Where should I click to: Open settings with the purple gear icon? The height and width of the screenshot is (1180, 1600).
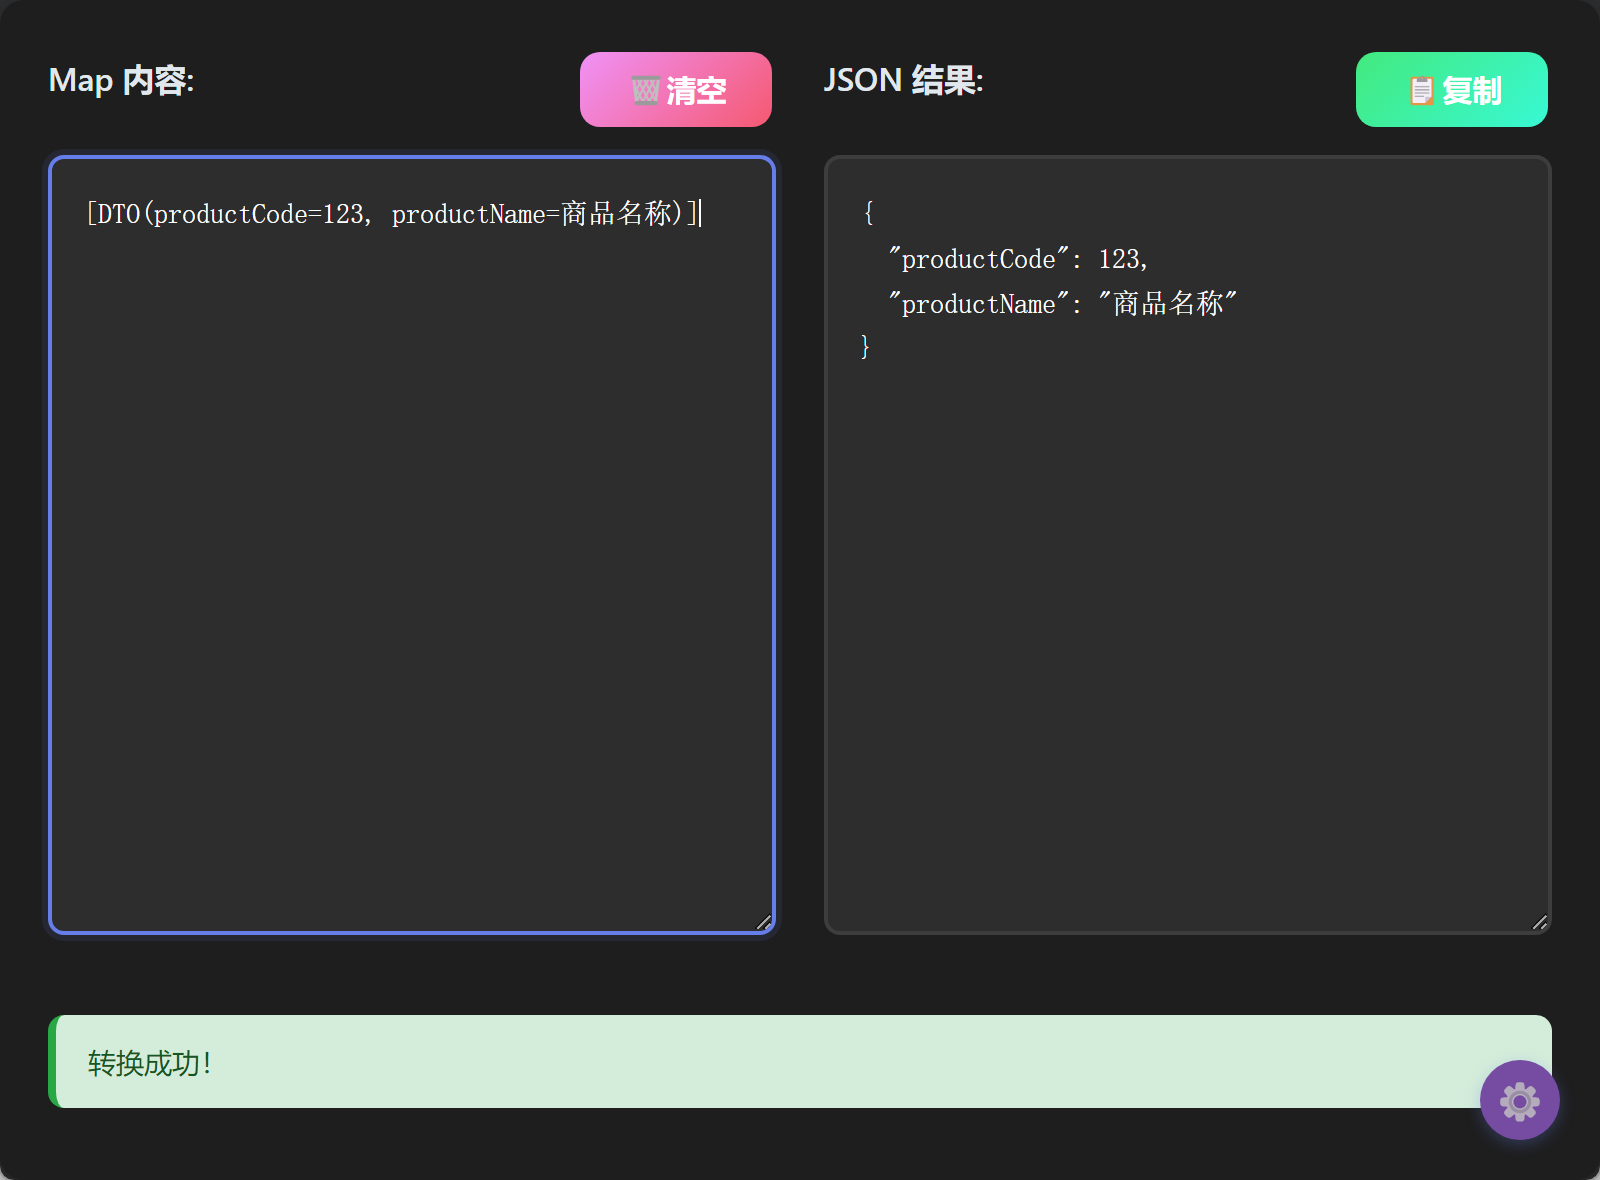click(1519, 1100)
